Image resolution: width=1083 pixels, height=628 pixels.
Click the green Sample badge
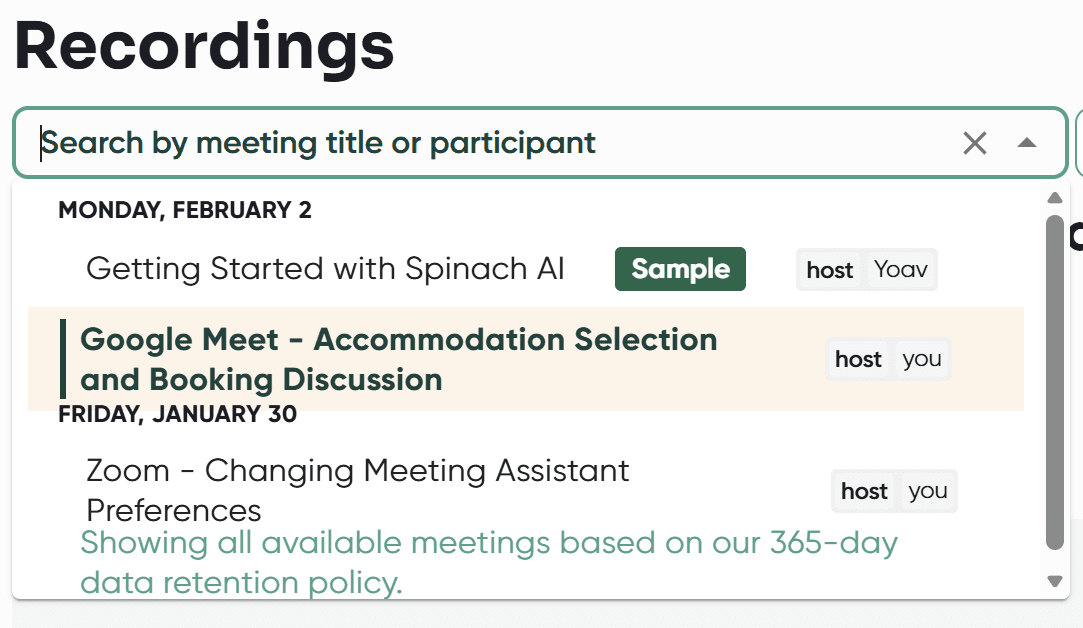[x=680, y=269]
